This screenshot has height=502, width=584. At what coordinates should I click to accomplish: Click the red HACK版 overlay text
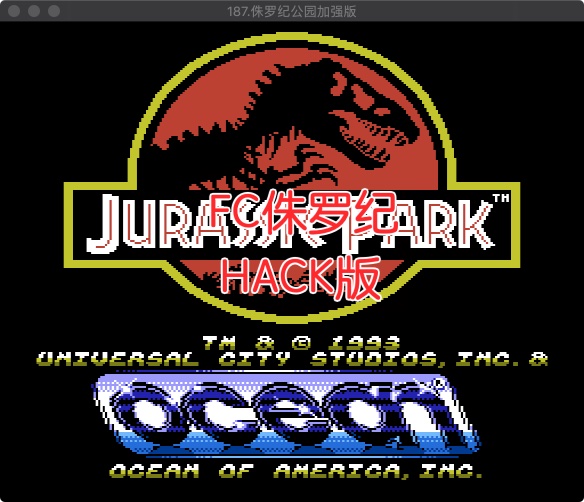click(x=301, y=277)
